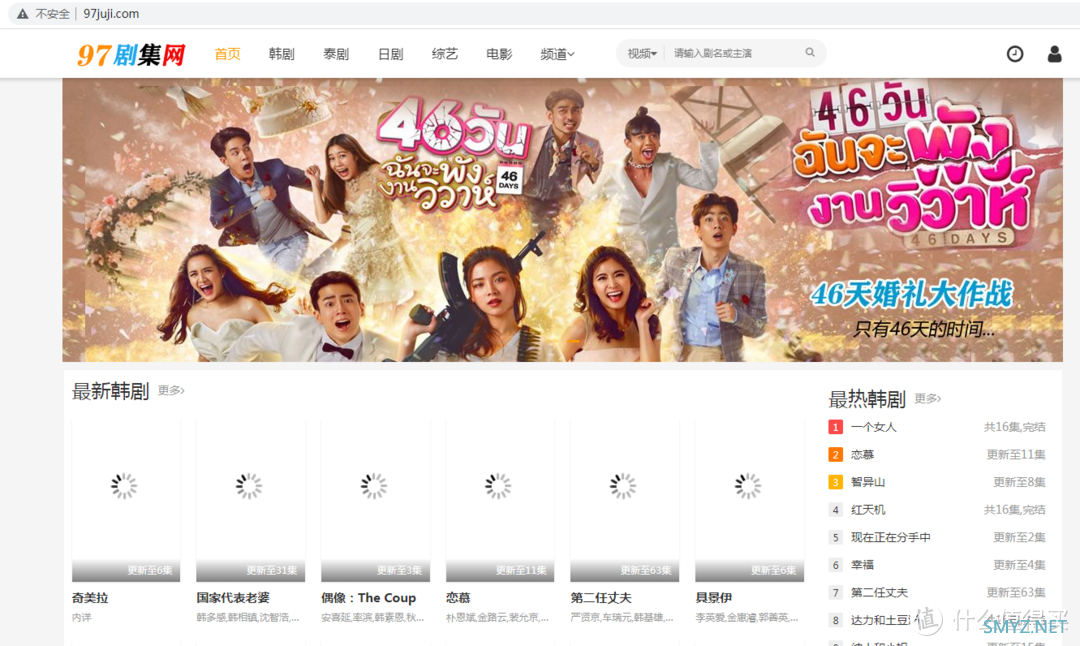The image size is (1080, 646).
Task: Open the 视频 search type dropdown
Action: (642, 53)
